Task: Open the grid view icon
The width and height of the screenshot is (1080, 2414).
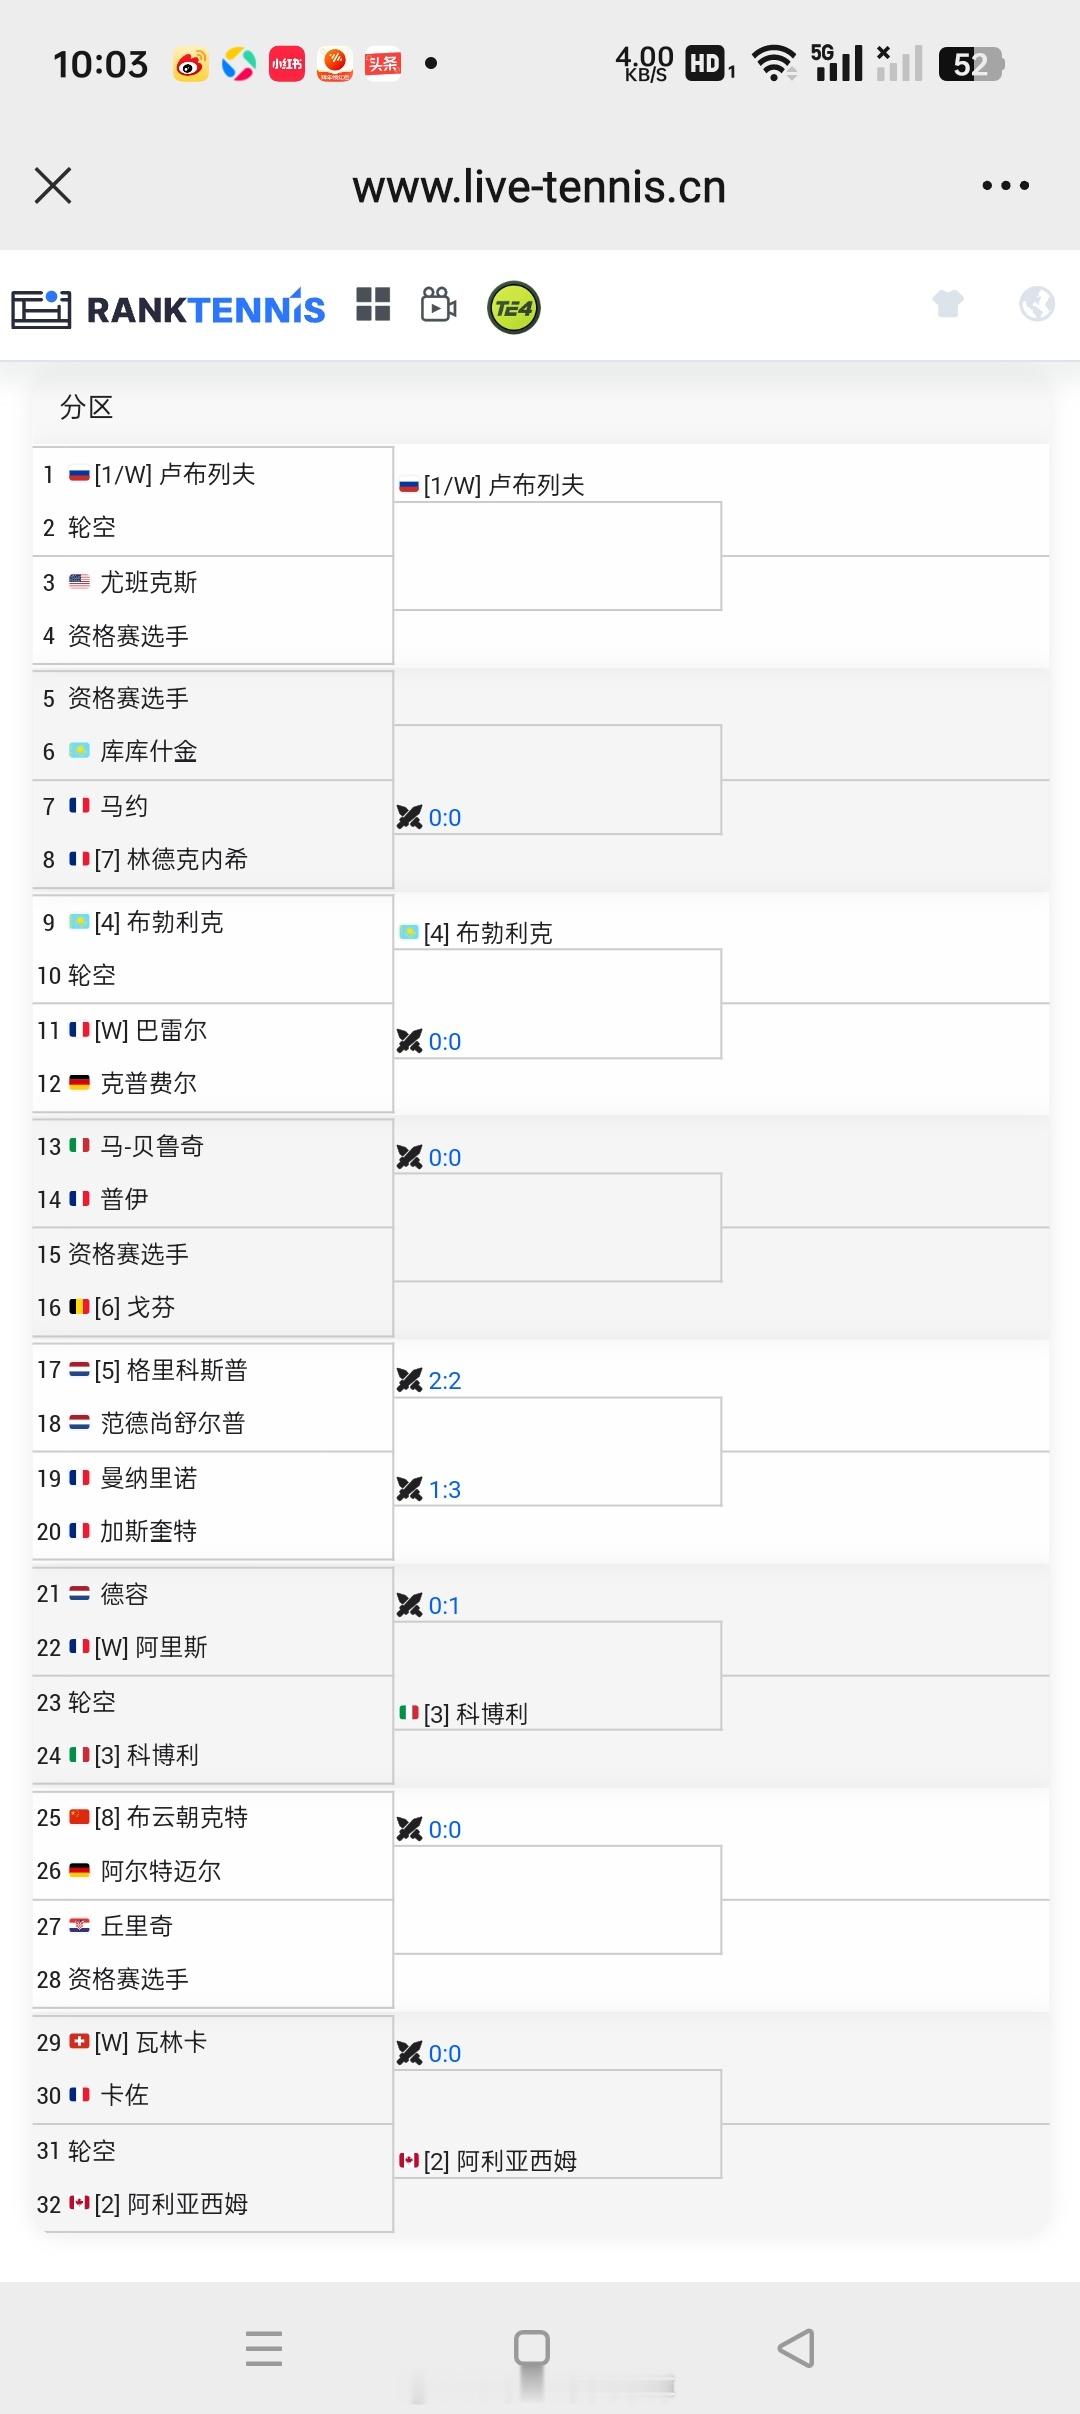Action: (373, 305)
